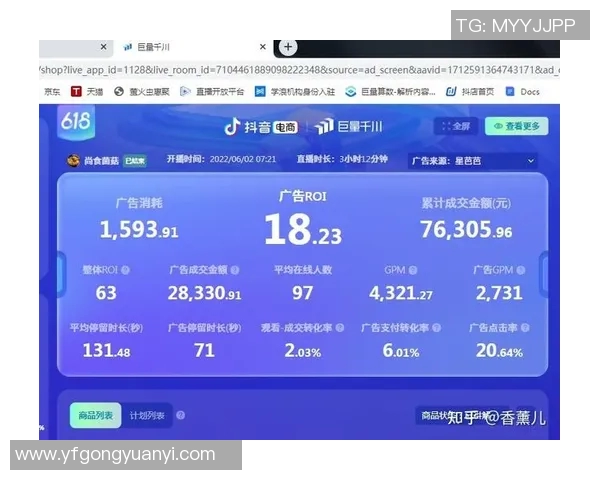The height and width of the screenshot is (480, 600).
Task: Click the 广告成交金额 value 28,330.91
Action: [x=204, y=293]
